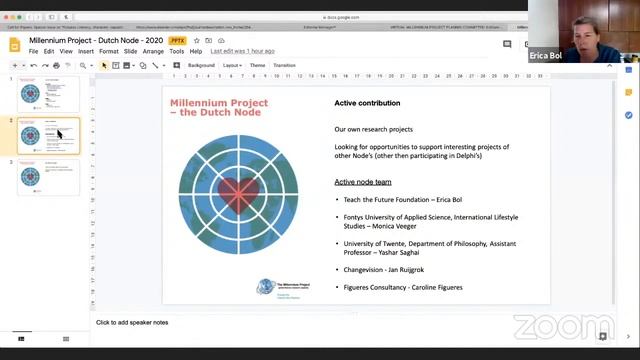Click the speaker notes field

tap(353, 322)
